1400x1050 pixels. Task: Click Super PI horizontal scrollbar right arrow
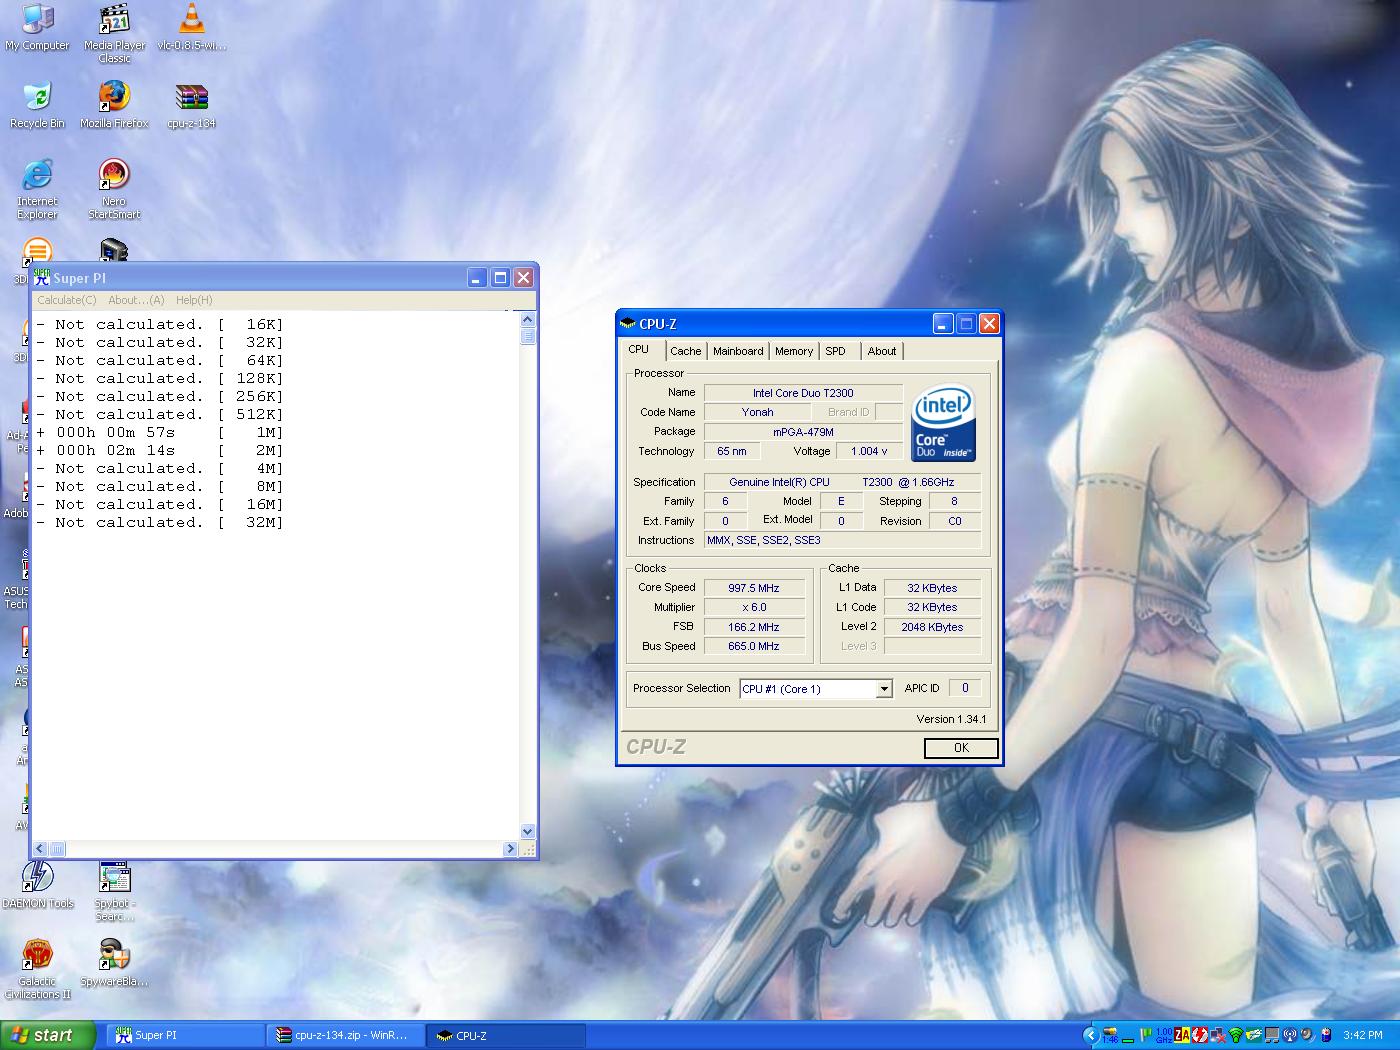coord(510,849)
